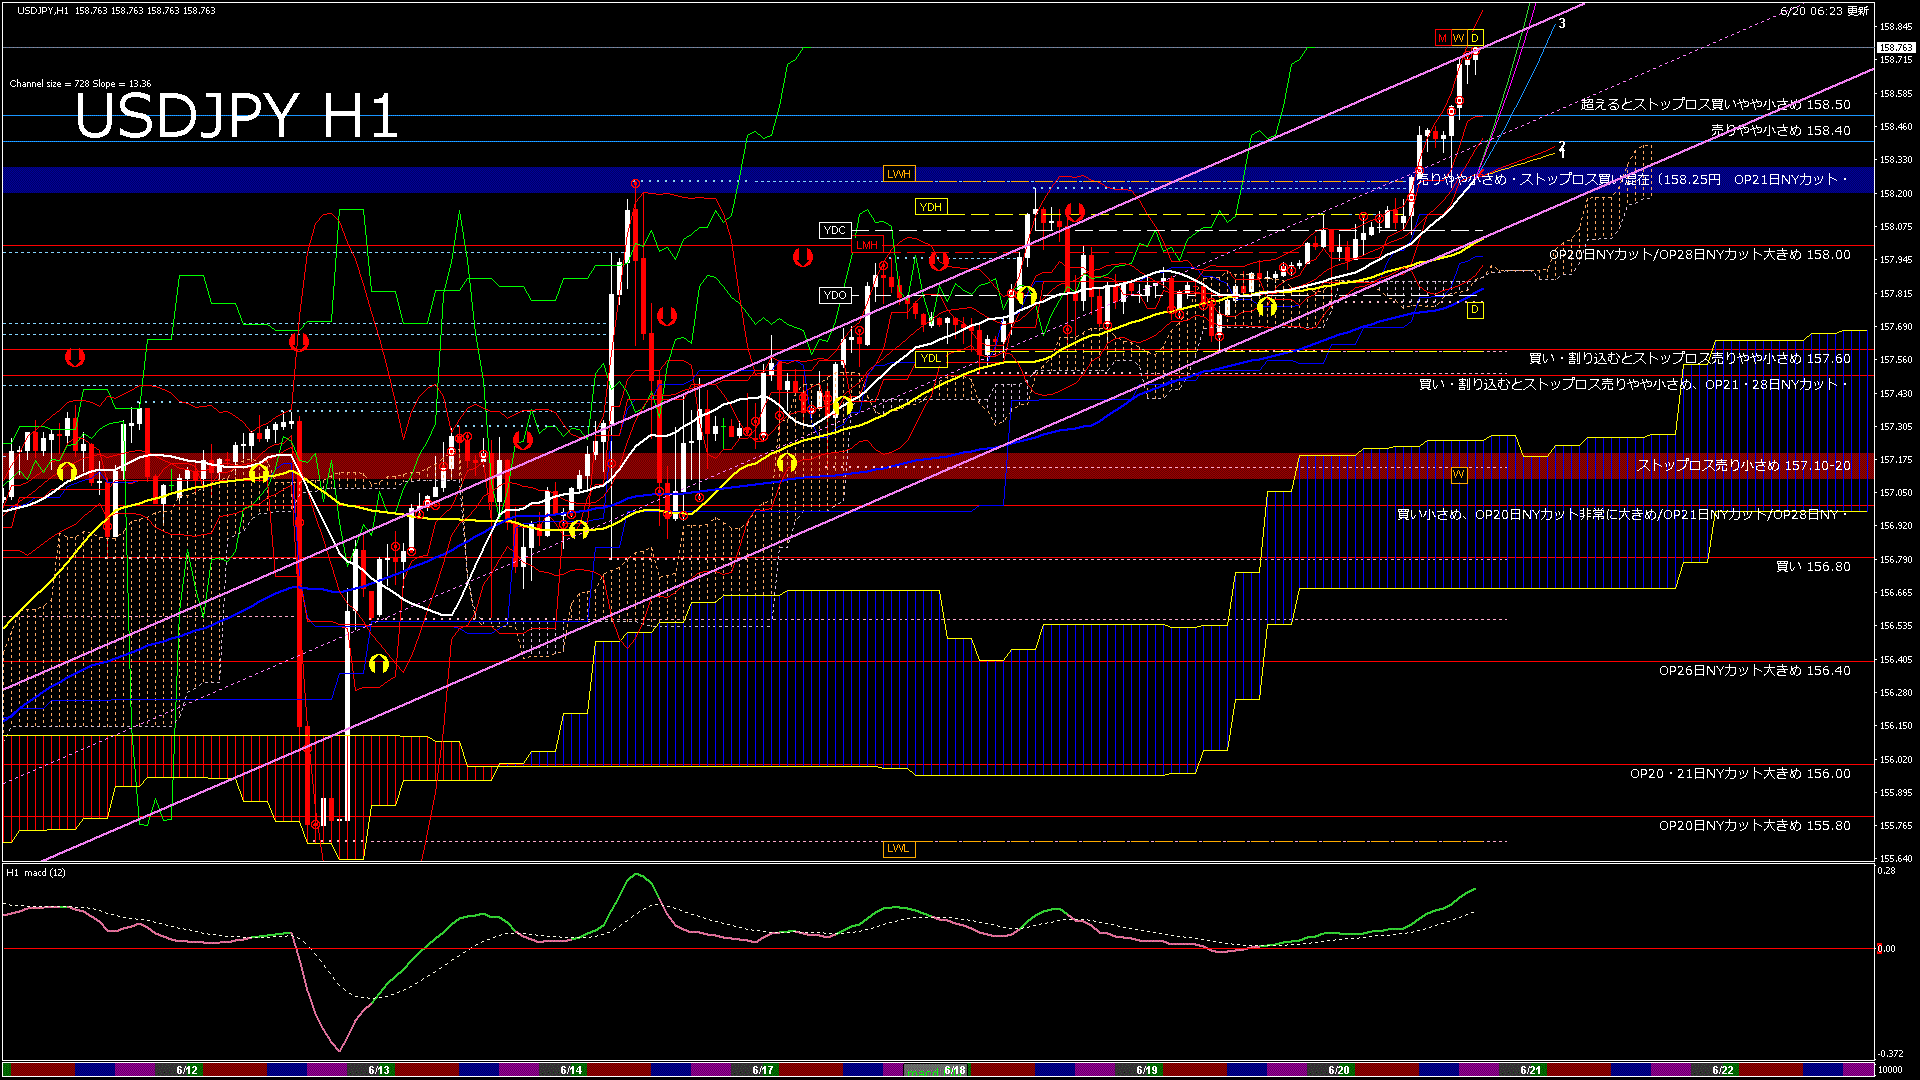Click the 10000 value at bottom right
Image resolution: width=1920 pixels, height=1080 pixels.
coord(1890,1070)
